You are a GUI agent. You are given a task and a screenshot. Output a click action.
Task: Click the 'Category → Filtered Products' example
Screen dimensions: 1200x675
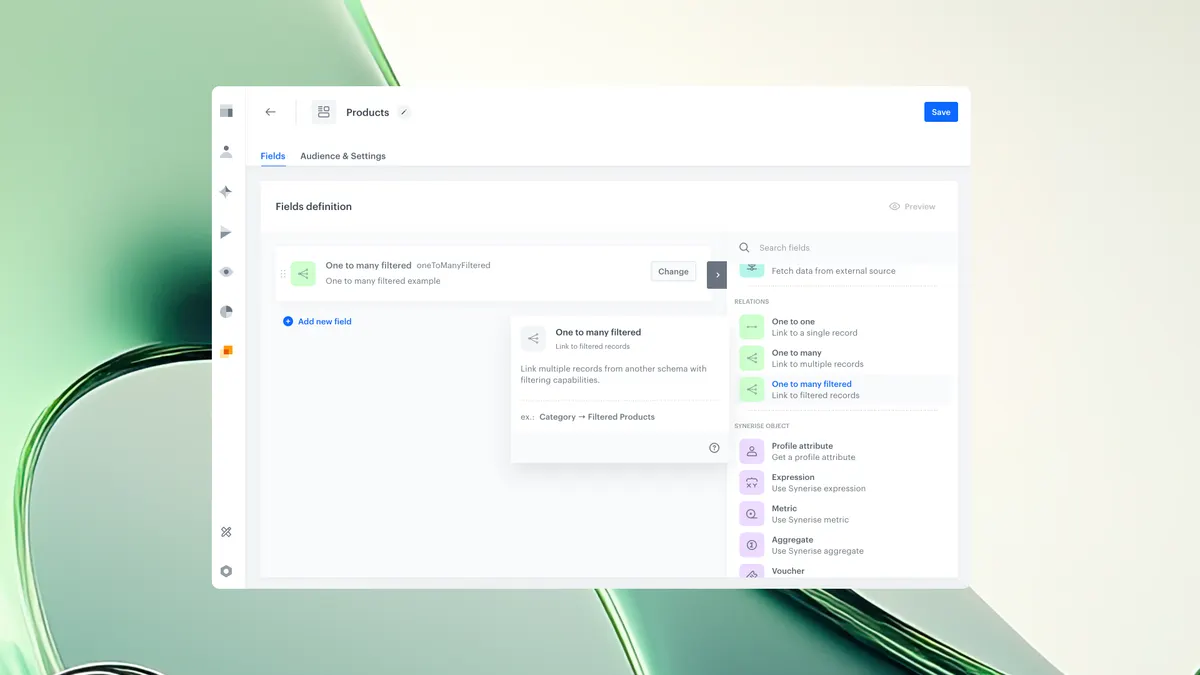tap(597, 417)
